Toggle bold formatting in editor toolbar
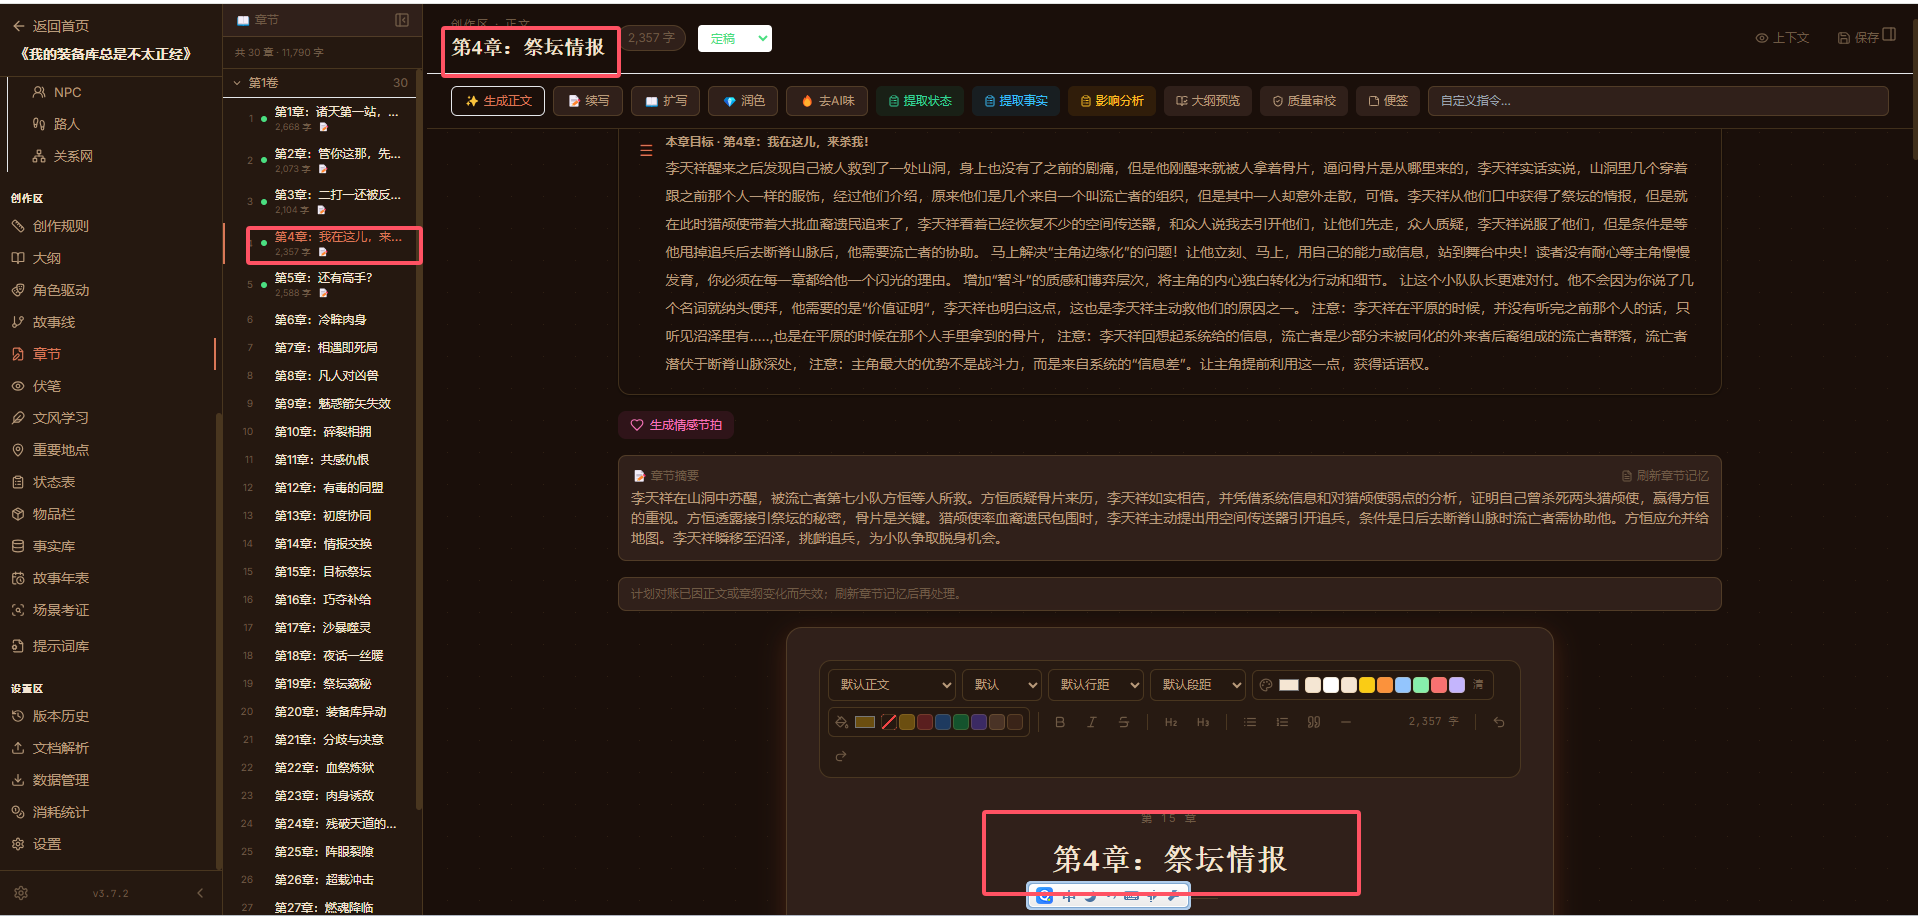This screenshot has height=916, width=1918. [x=1060, y=722]
